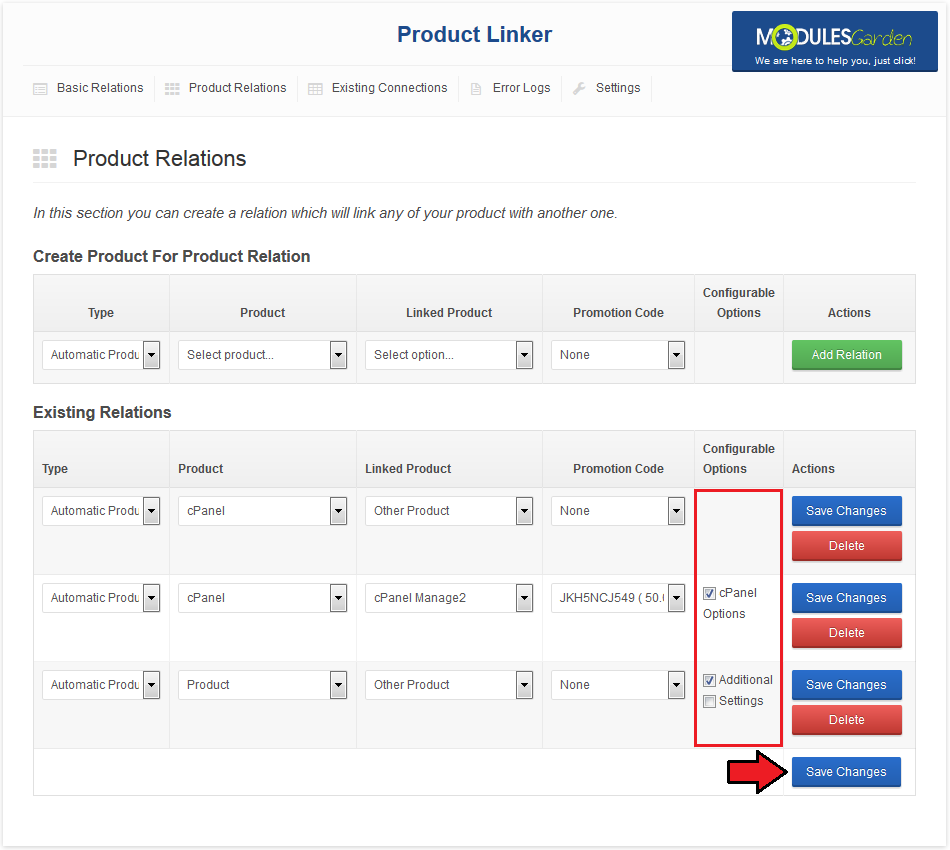
Task: Open the Error Logs tab
Action: click(521, 88)
